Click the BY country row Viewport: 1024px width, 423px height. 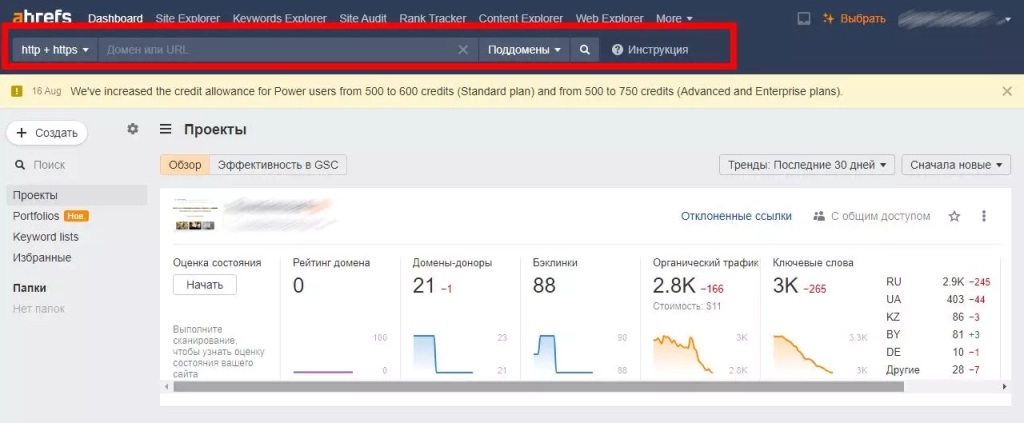pyautogui.click(x=938, y=335)
